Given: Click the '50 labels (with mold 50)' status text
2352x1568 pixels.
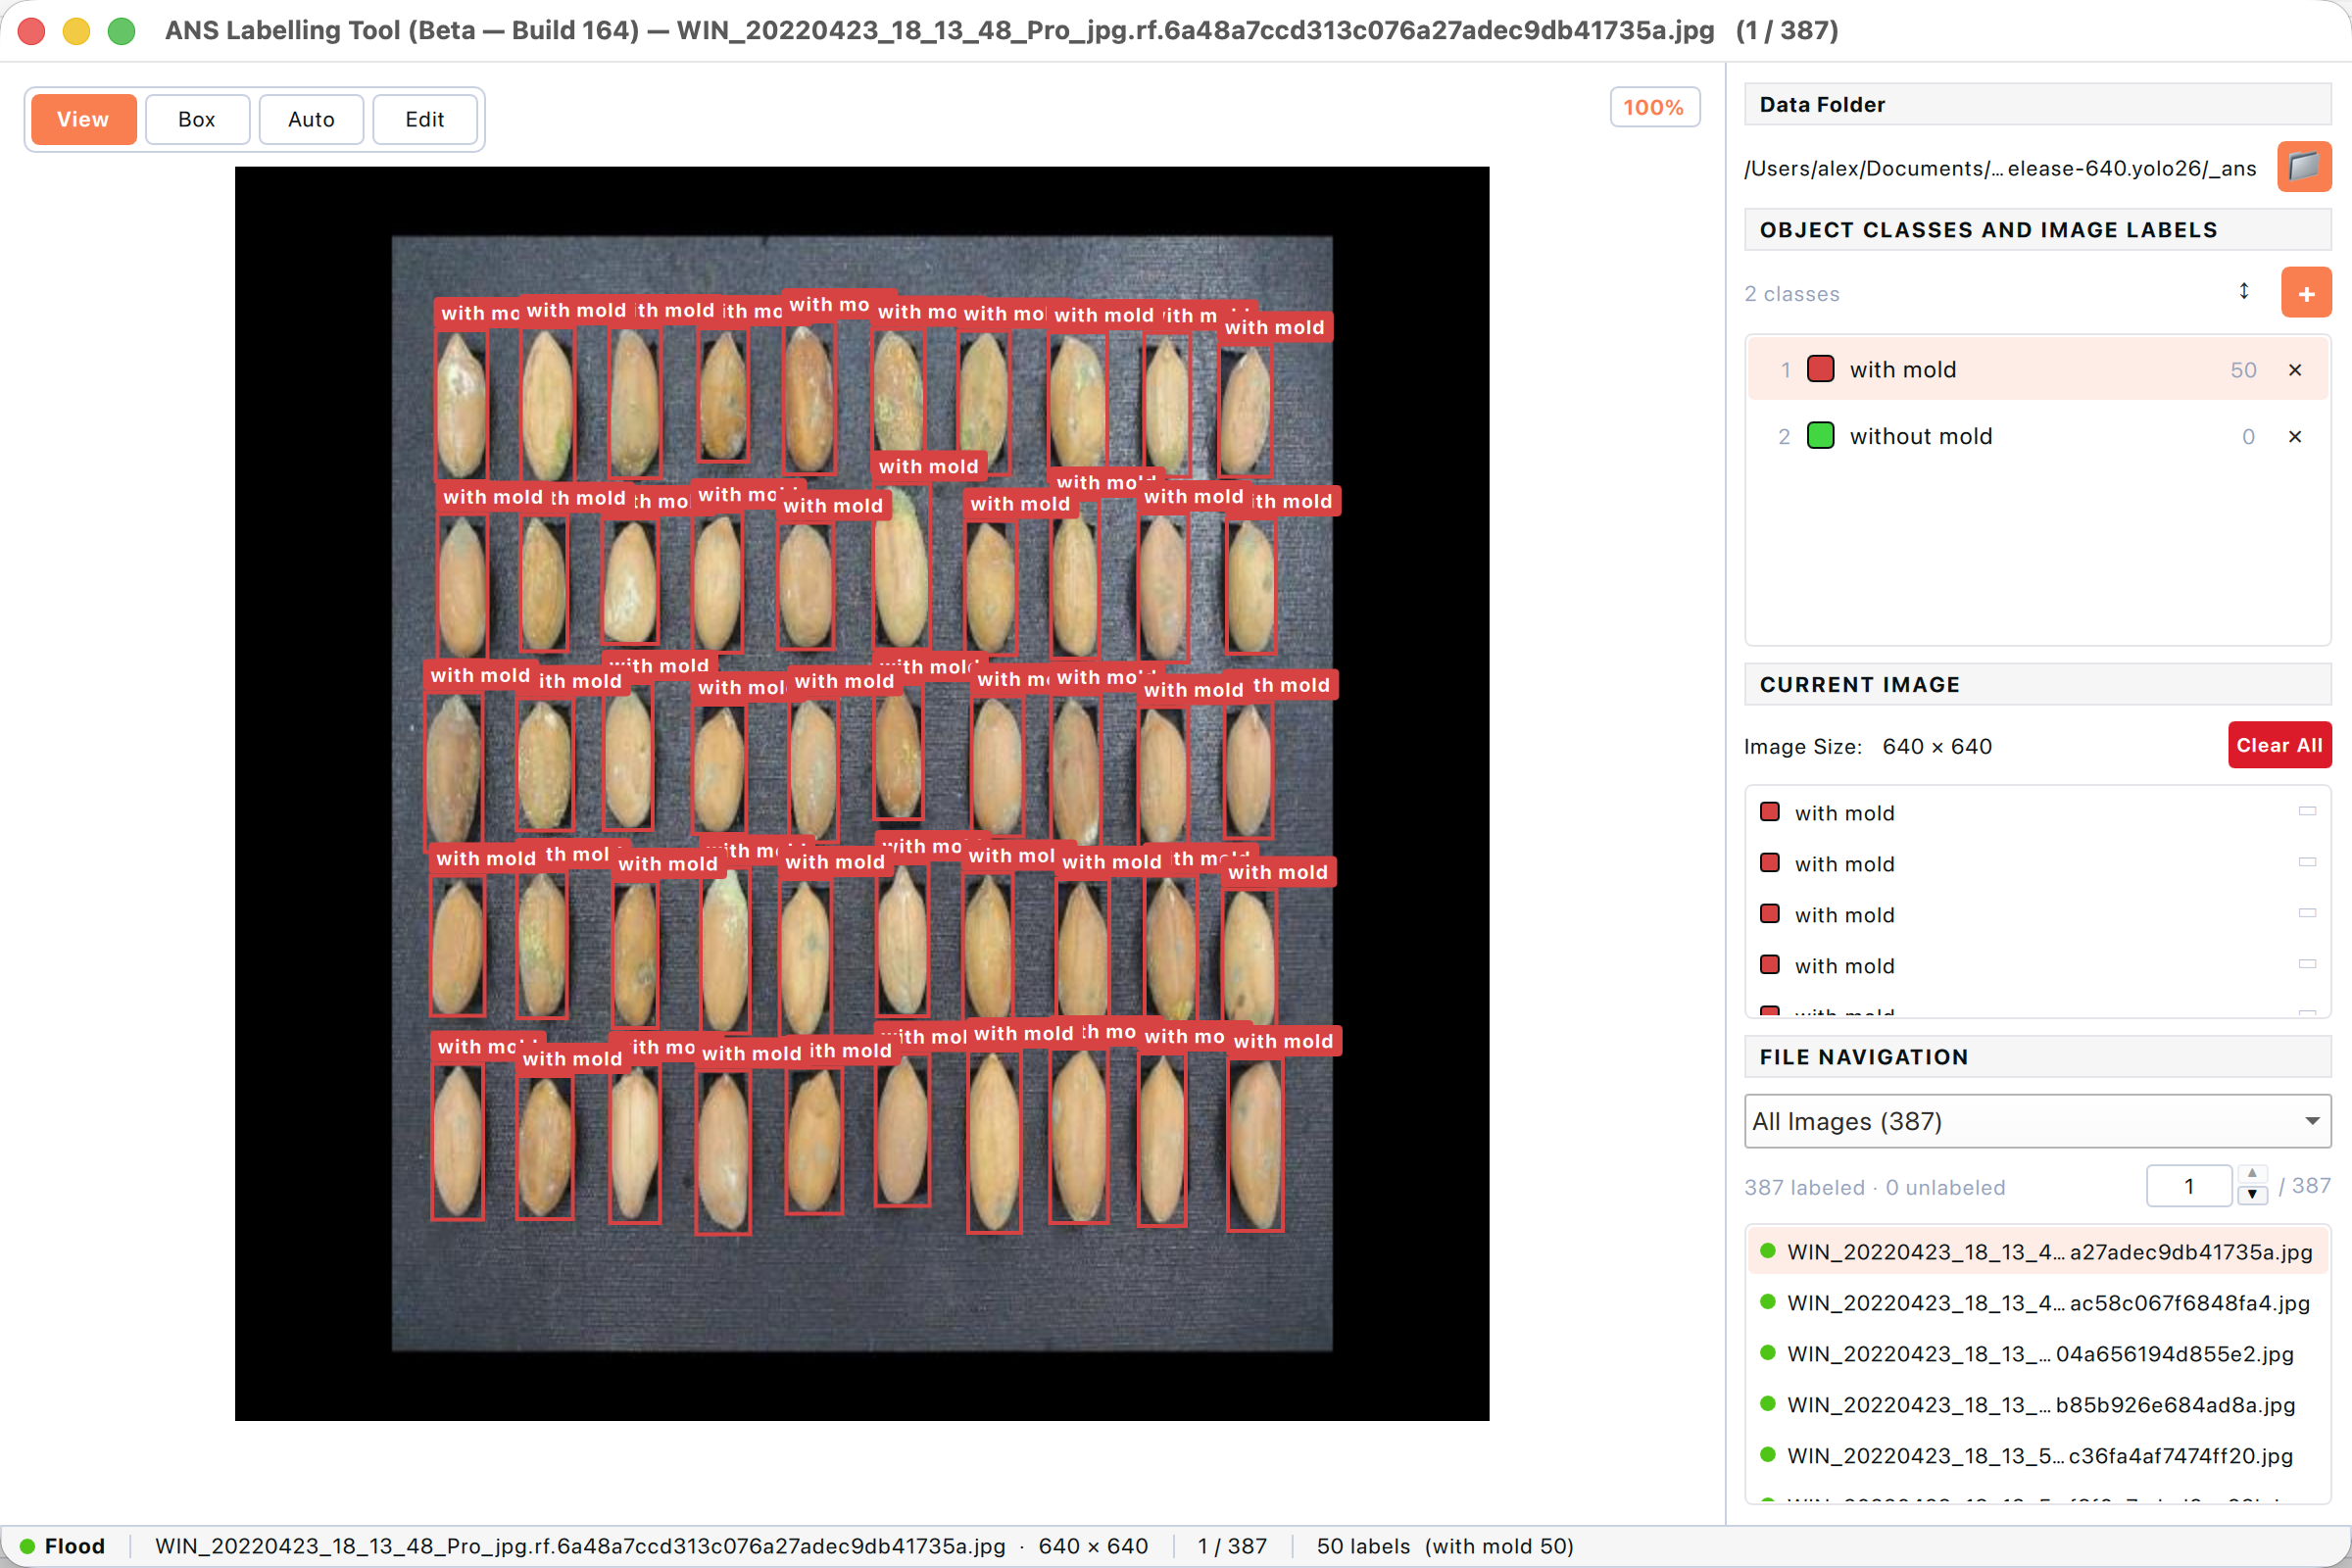Looking at the screenshot, I should [x=1445, y=1546].
